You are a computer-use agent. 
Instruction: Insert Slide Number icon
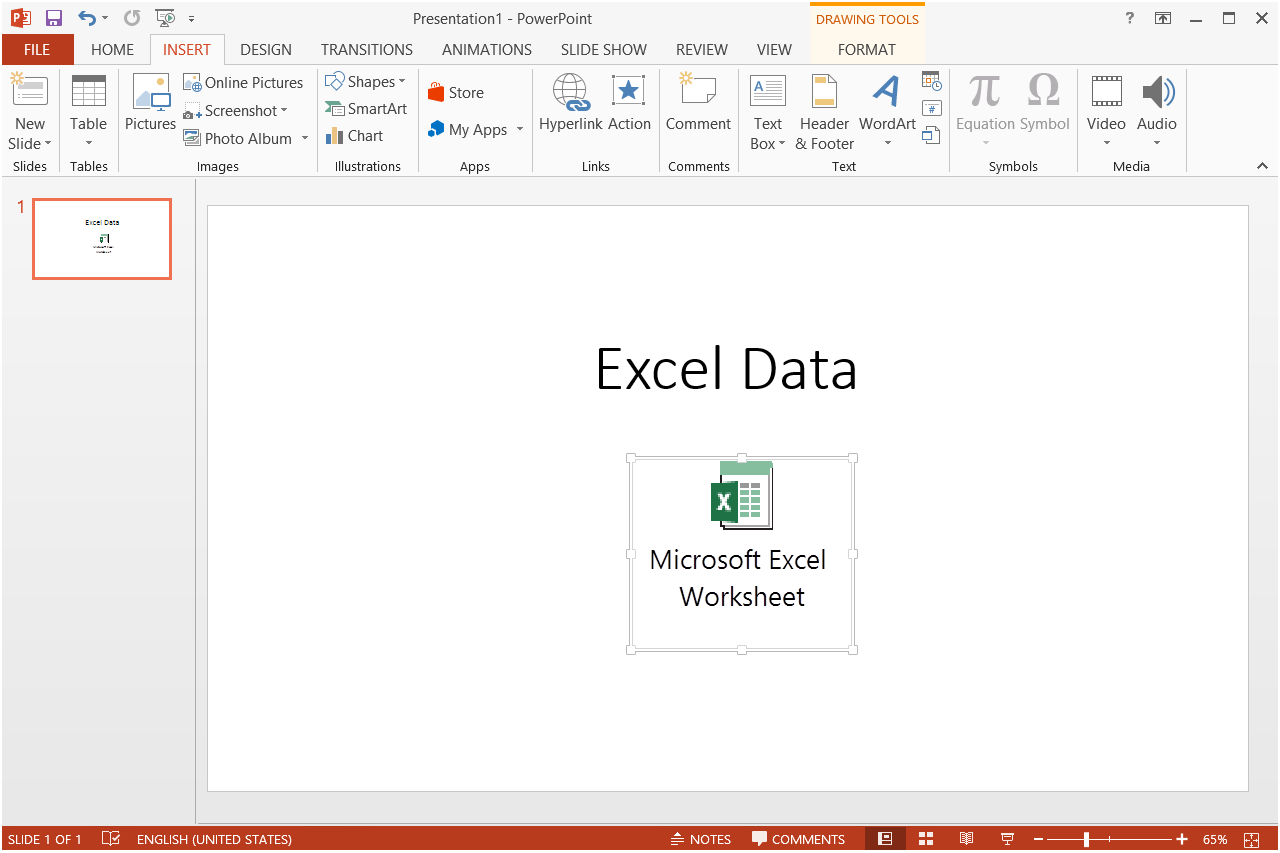click(931, 108)
